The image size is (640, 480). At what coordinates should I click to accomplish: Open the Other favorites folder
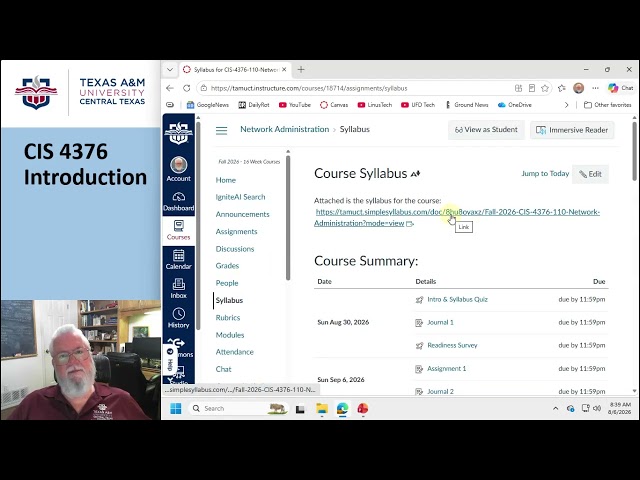coord(608,105)
